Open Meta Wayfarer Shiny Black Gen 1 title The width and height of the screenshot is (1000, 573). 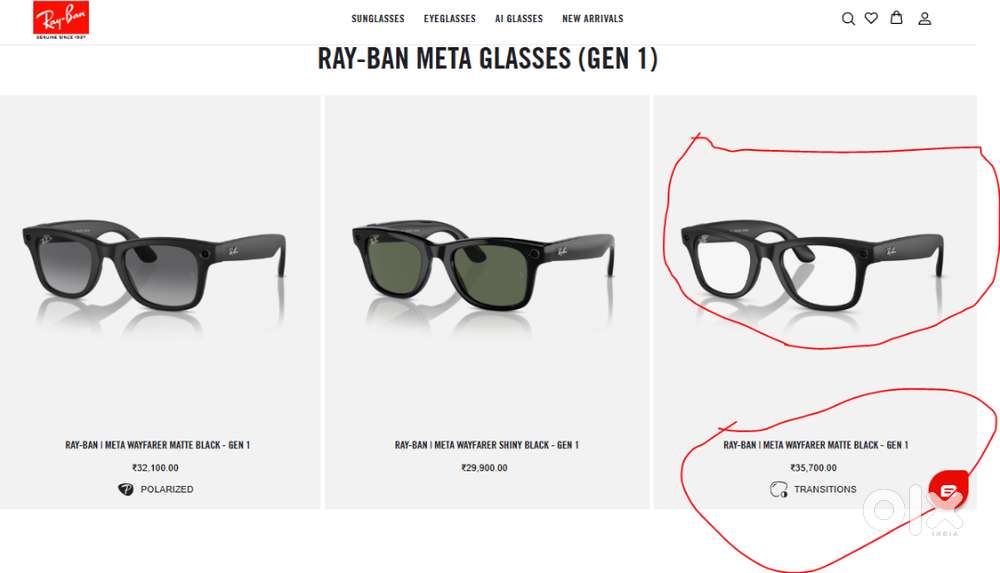pos(487,445)
